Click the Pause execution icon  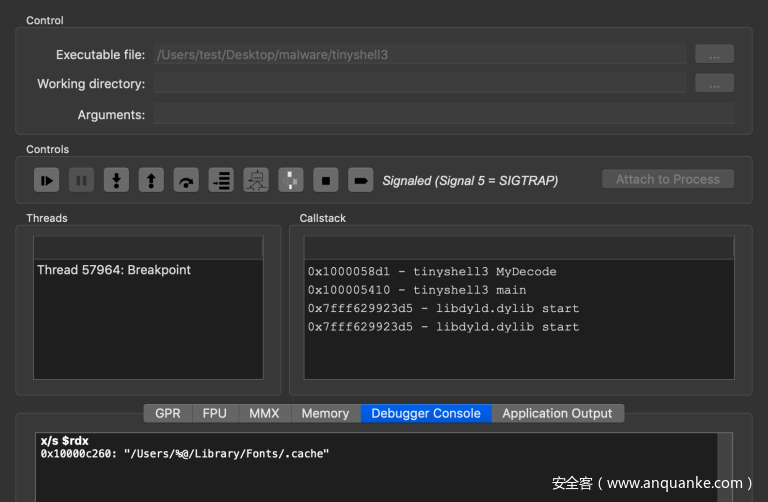pyautogui.click(x=82, y=180)
